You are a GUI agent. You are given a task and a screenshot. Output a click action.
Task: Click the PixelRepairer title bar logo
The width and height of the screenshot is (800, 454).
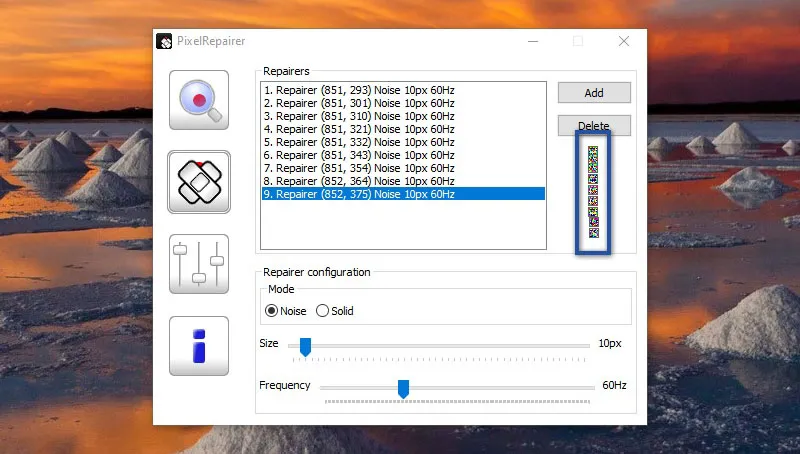pyautogui.click(x=164, y=41)
